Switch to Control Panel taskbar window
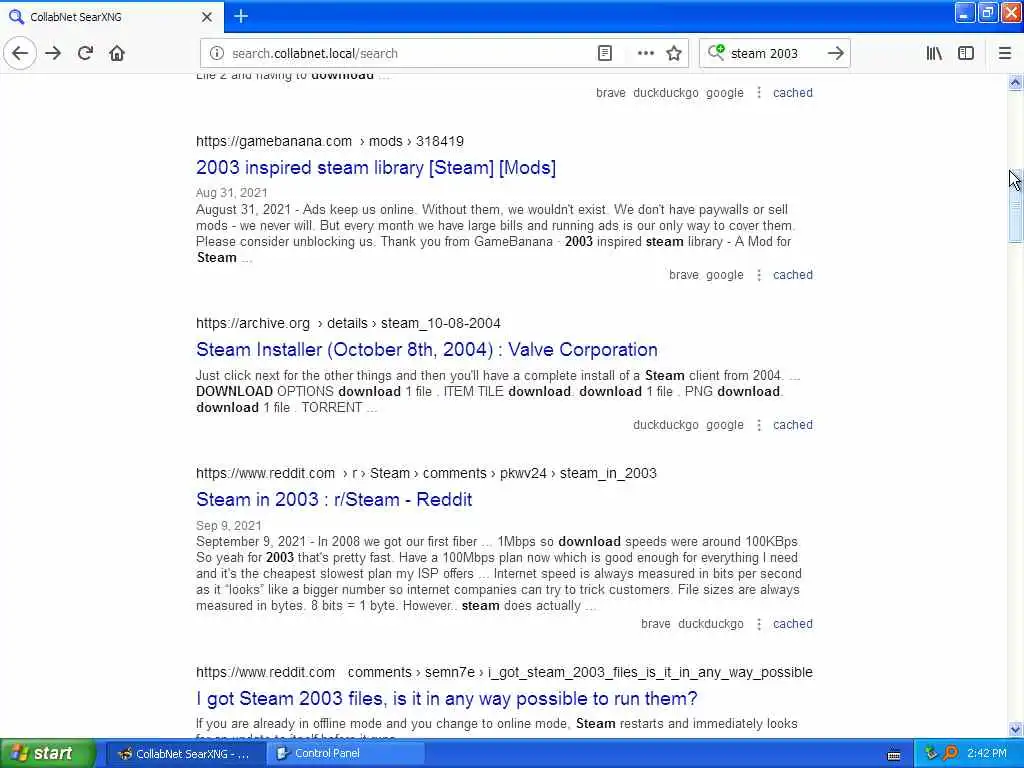 click(345, 754)
